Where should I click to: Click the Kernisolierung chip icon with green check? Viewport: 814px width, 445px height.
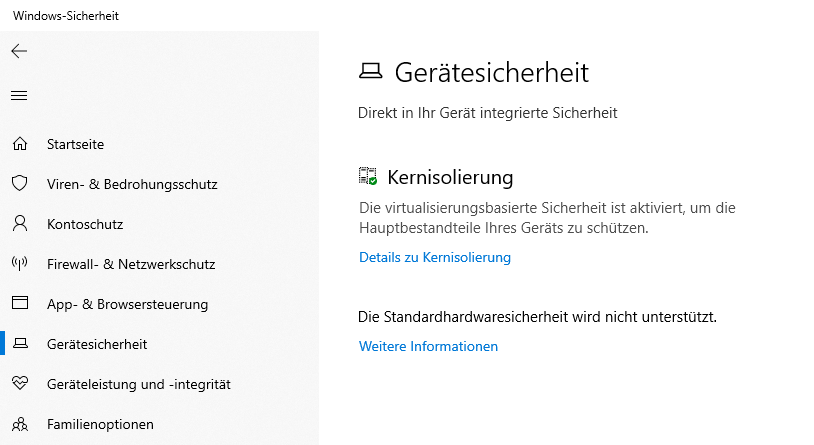tap(368, 177)
